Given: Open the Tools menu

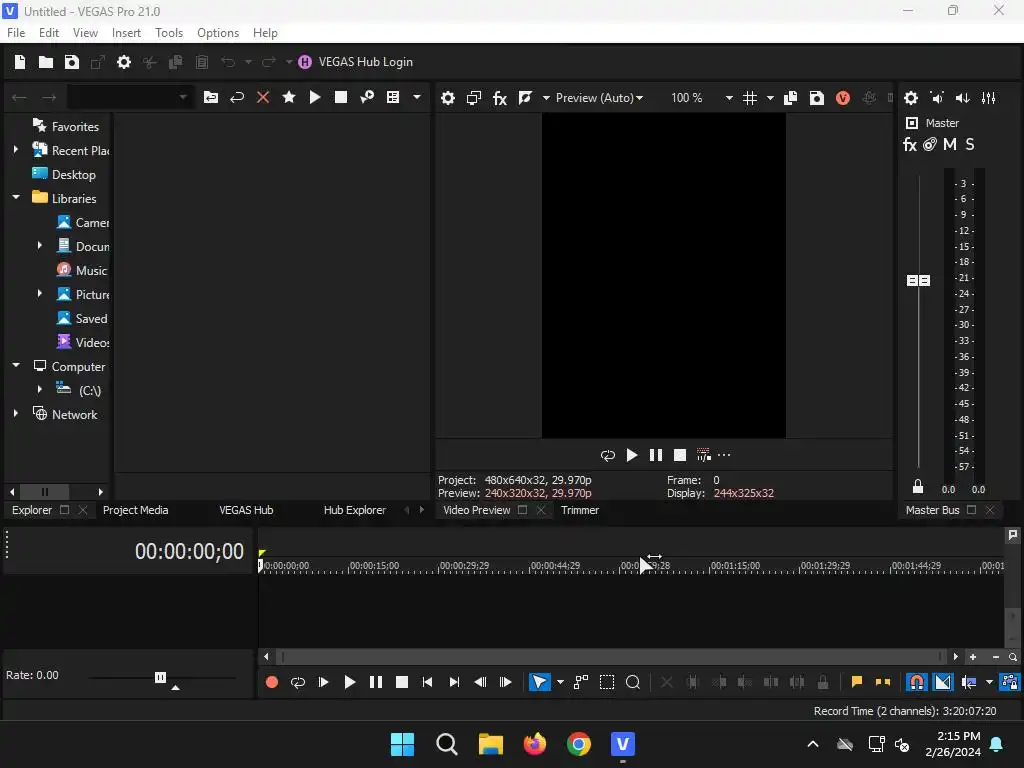Looking at the screenshot, I should 169,33.
